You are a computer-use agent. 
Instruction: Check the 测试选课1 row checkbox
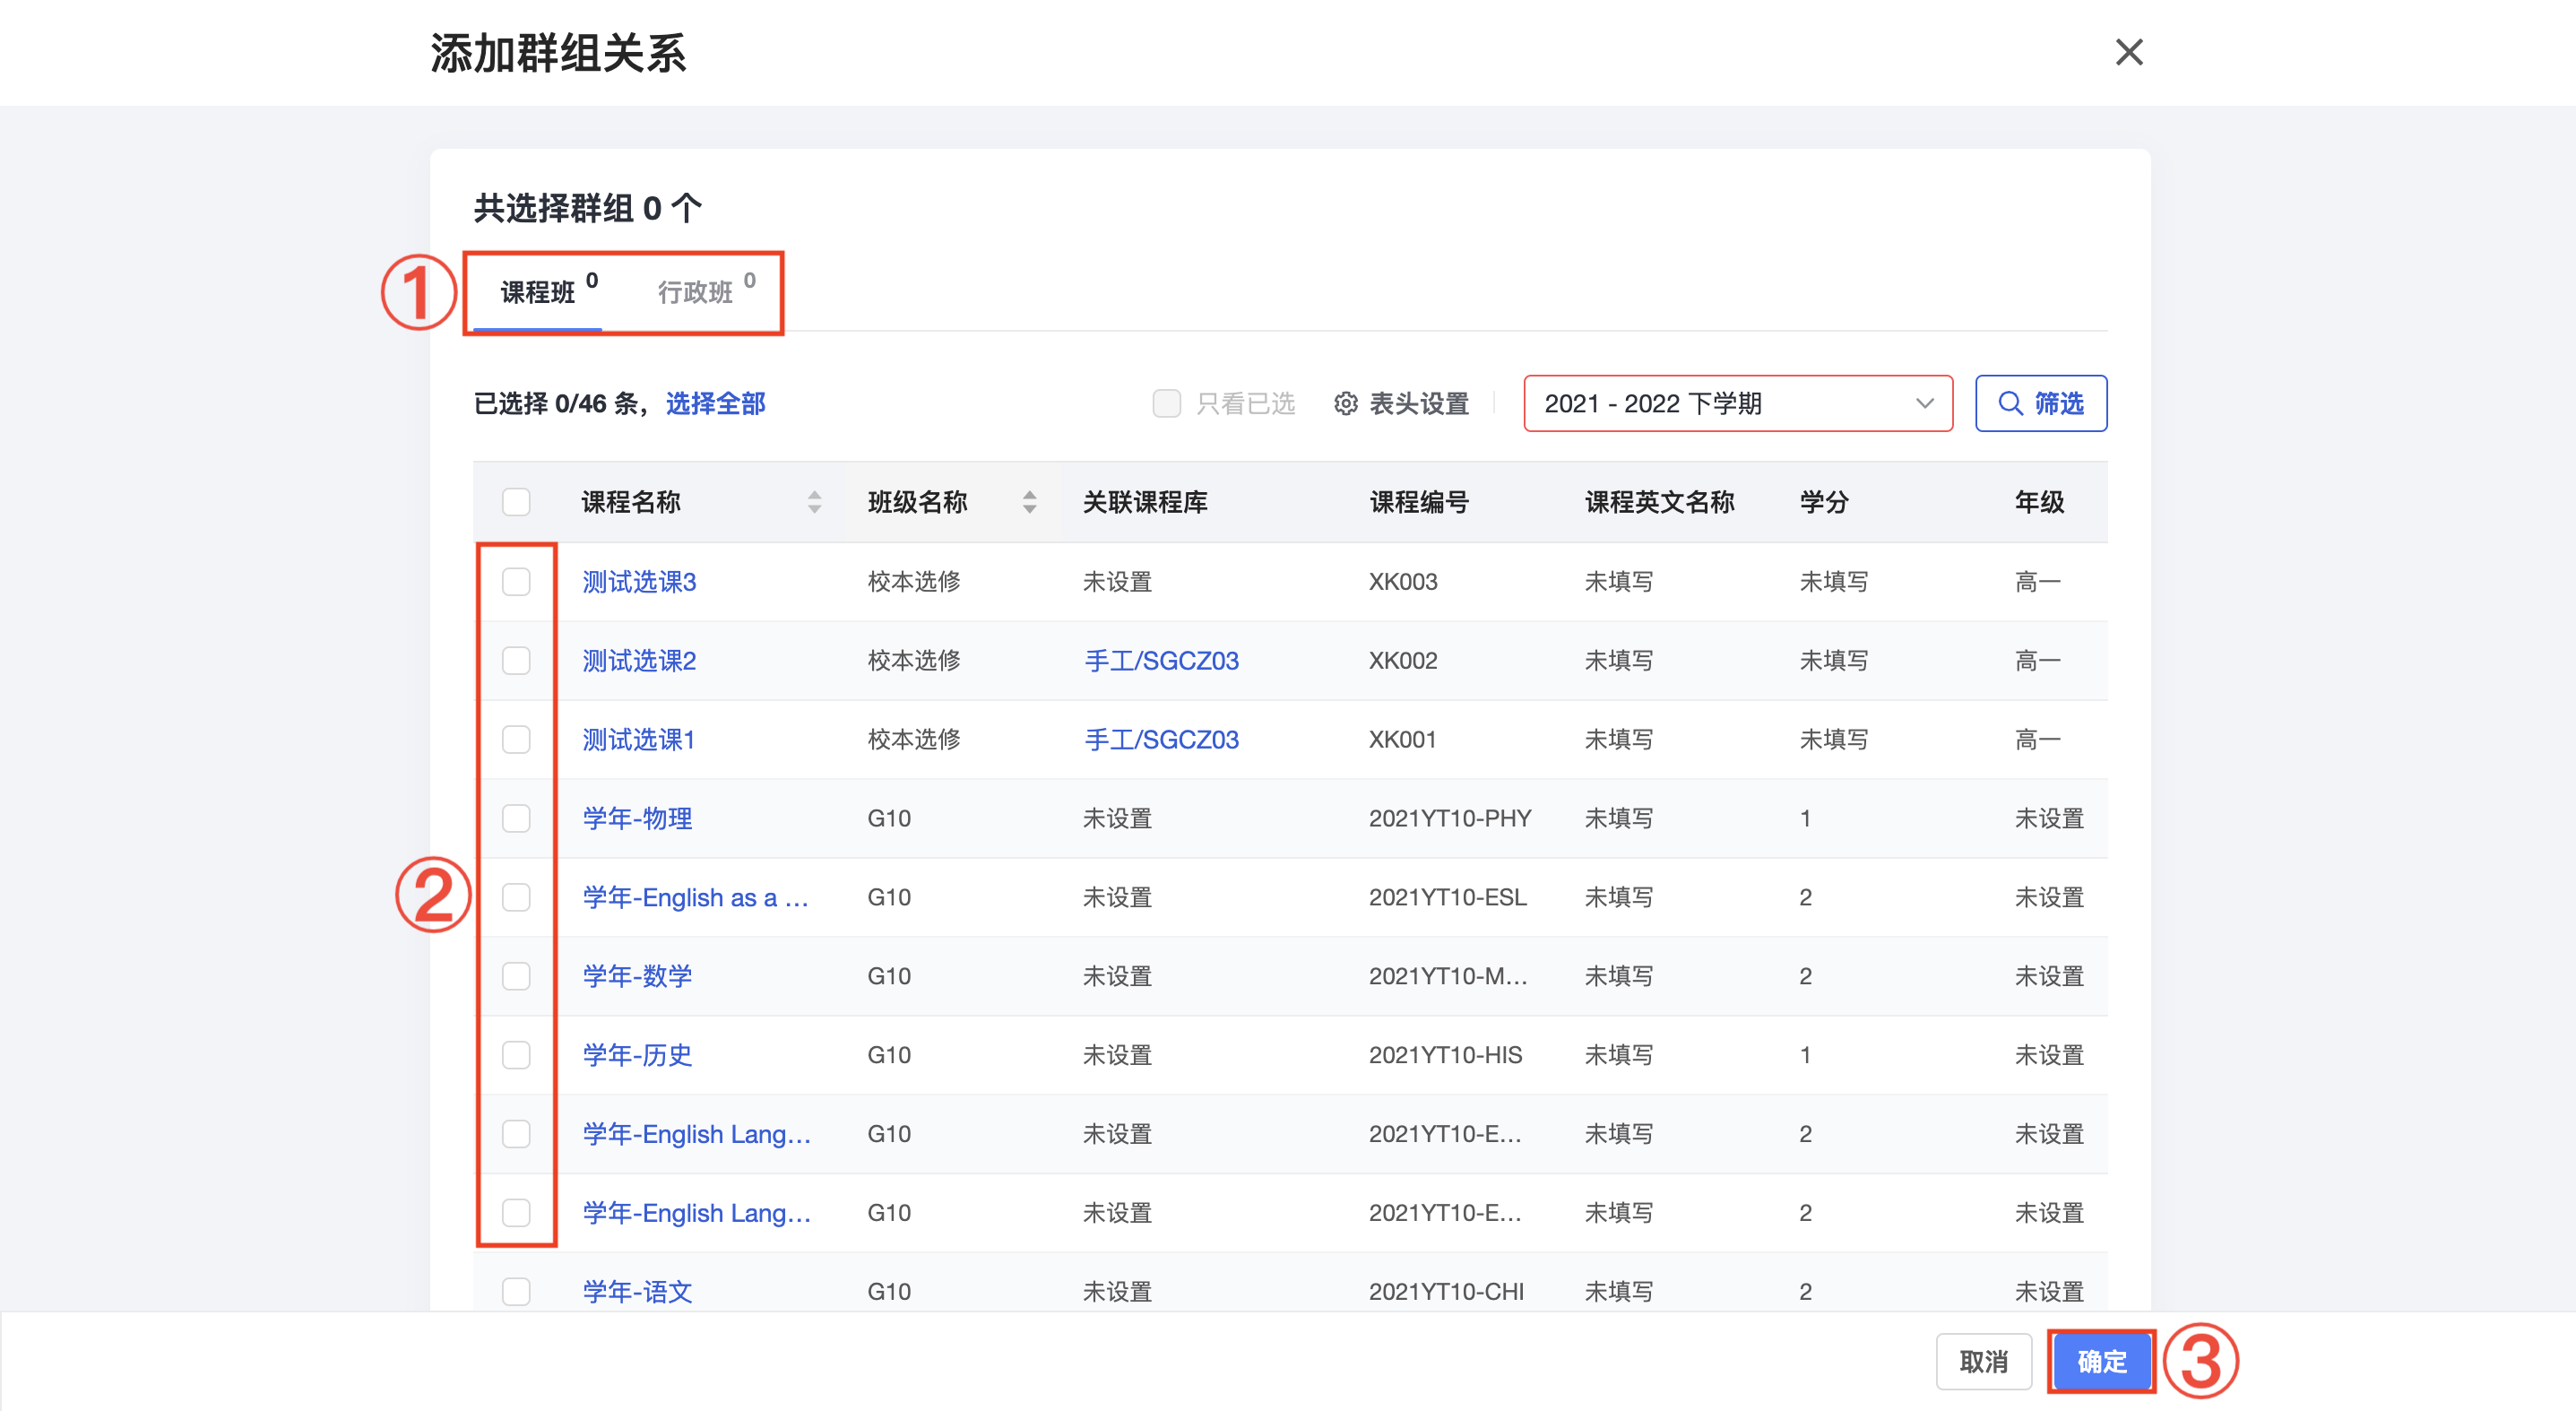tap(516, 740)
